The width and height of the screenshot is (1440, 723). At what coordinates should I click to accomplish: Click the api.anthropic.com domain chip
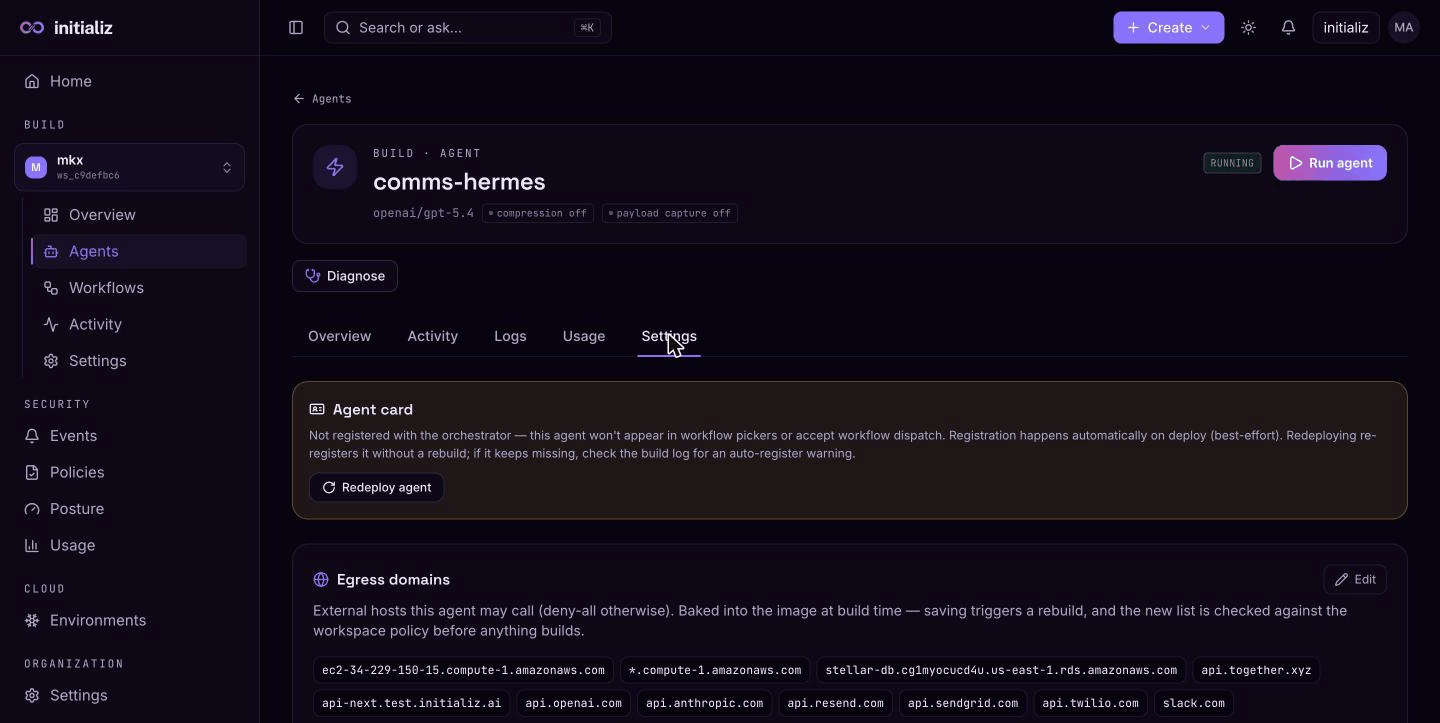(704, 703)
